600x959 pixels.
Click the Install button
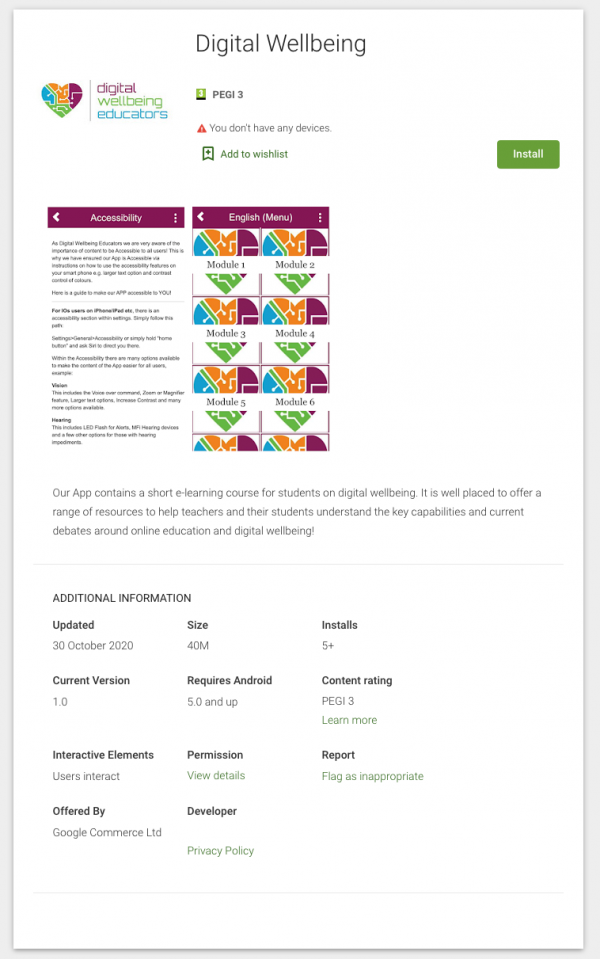tap(528, 154)
